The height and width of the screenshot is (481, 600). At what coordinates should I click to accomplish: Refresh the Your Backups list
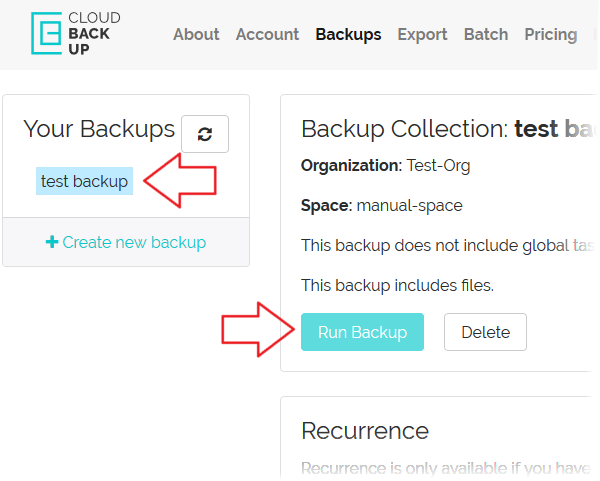pos(205,134)
